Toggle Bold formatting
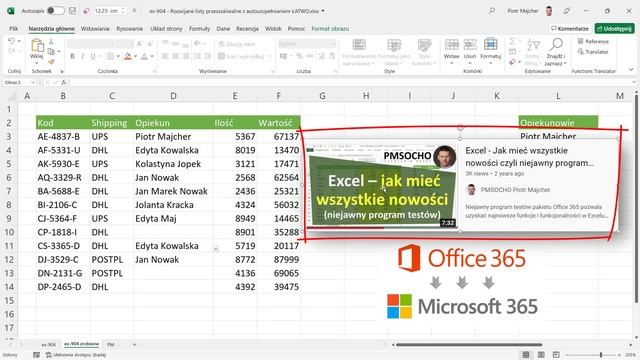 point(72,56)
